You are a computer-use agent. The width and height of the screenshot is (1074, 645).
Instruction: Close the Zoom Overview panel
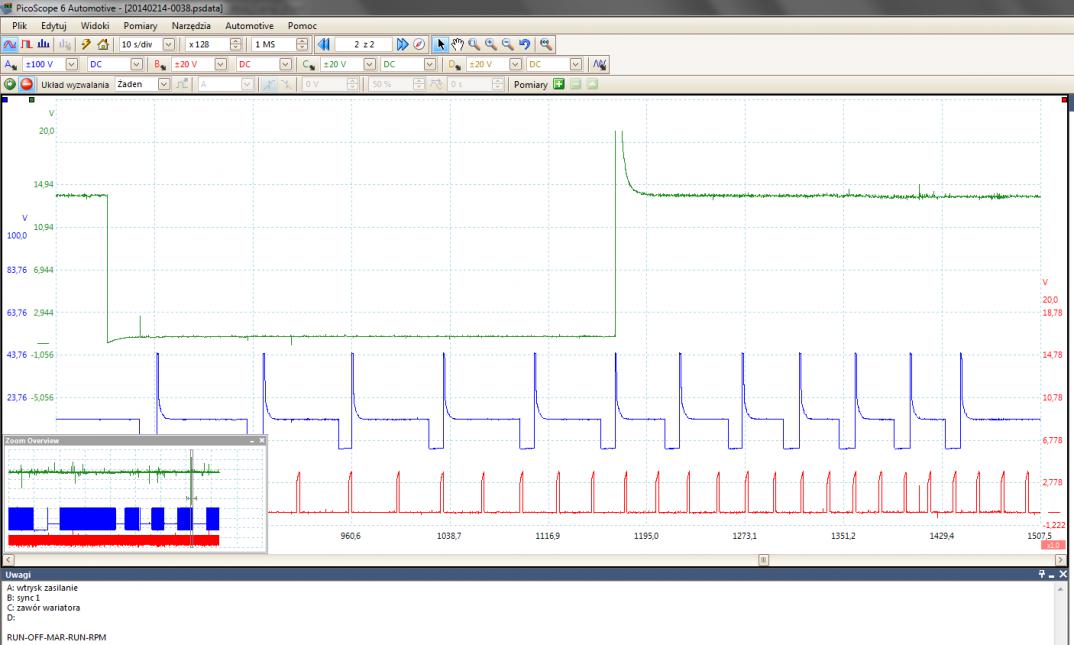tap(262, 440)
